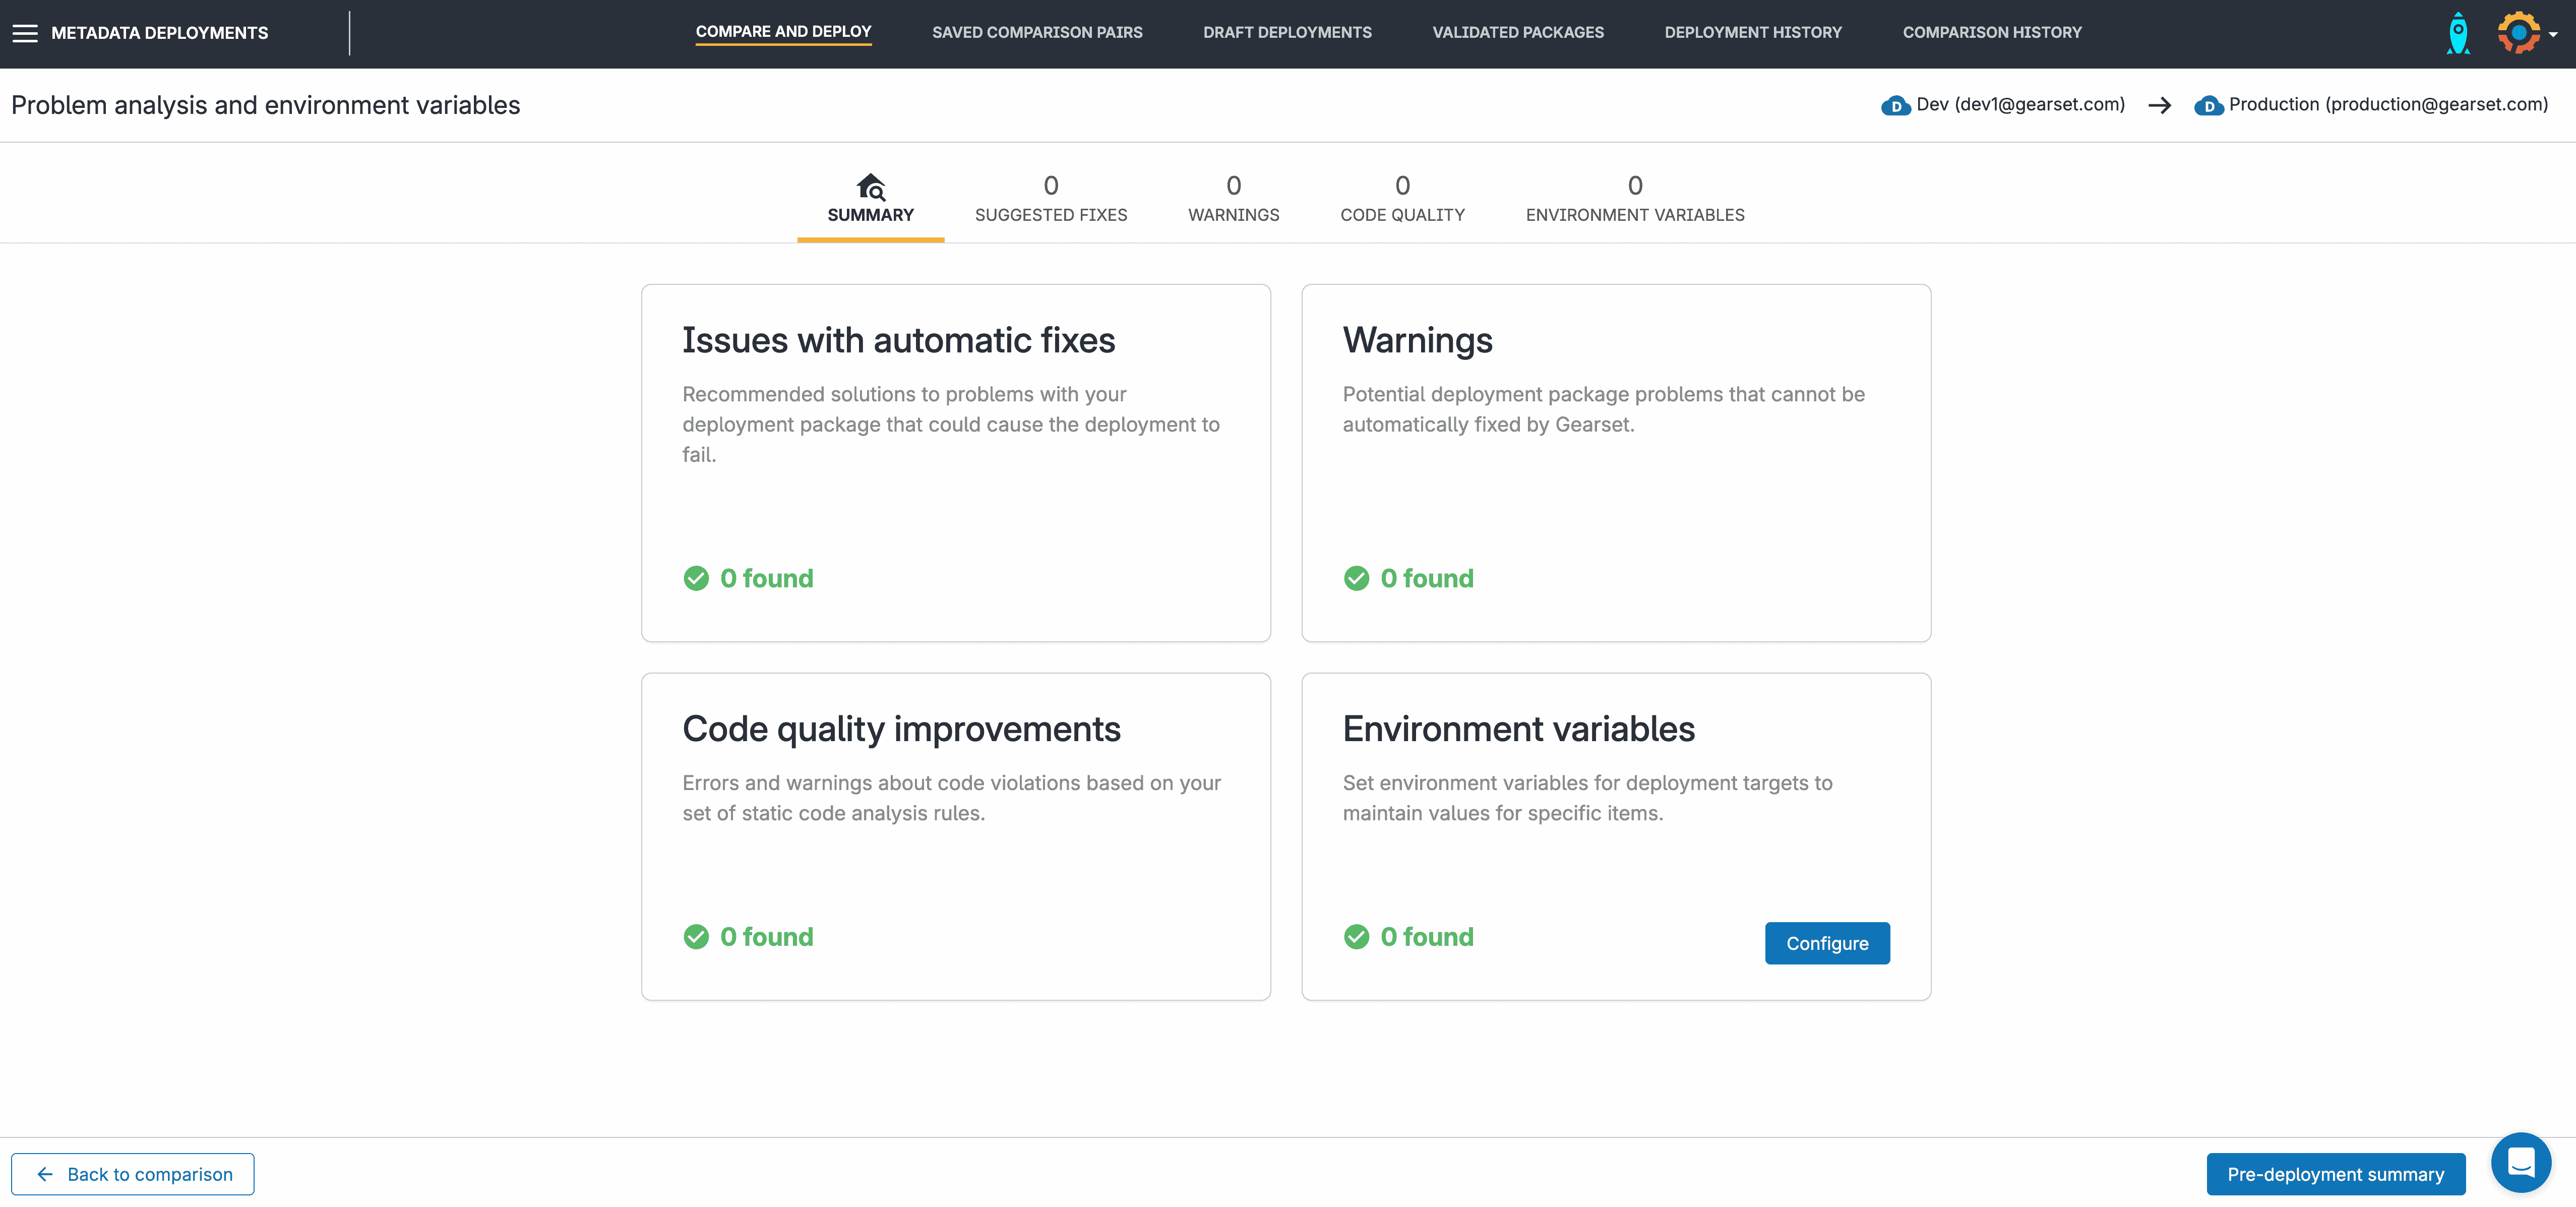The height and width of the screenshot is (1207, 2576).
Task: Click the arrow between Dev and Production orgs
Action: tap(2161, 104)
